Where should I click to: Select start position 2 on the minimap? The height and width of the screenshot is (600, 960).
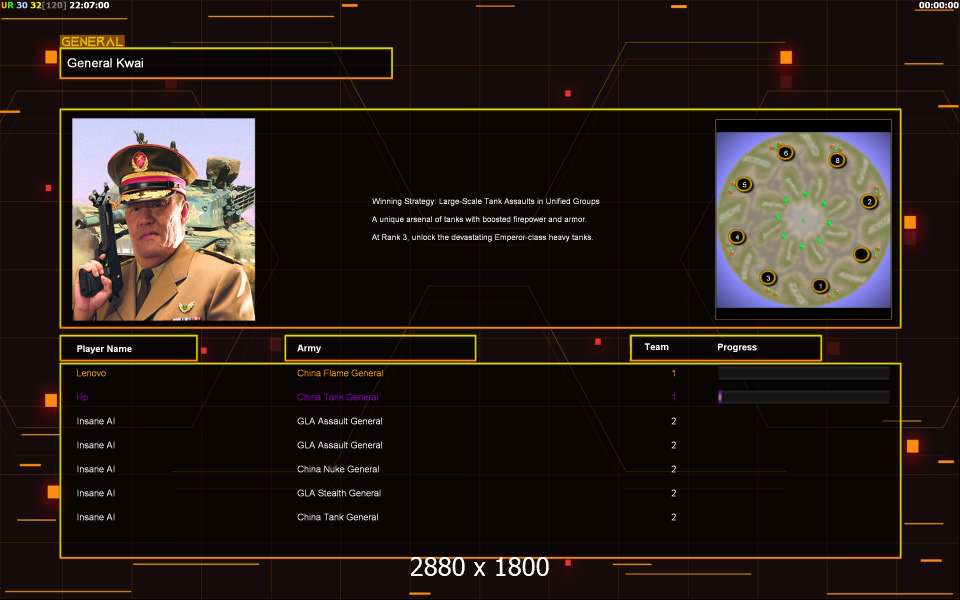point(869,201)
